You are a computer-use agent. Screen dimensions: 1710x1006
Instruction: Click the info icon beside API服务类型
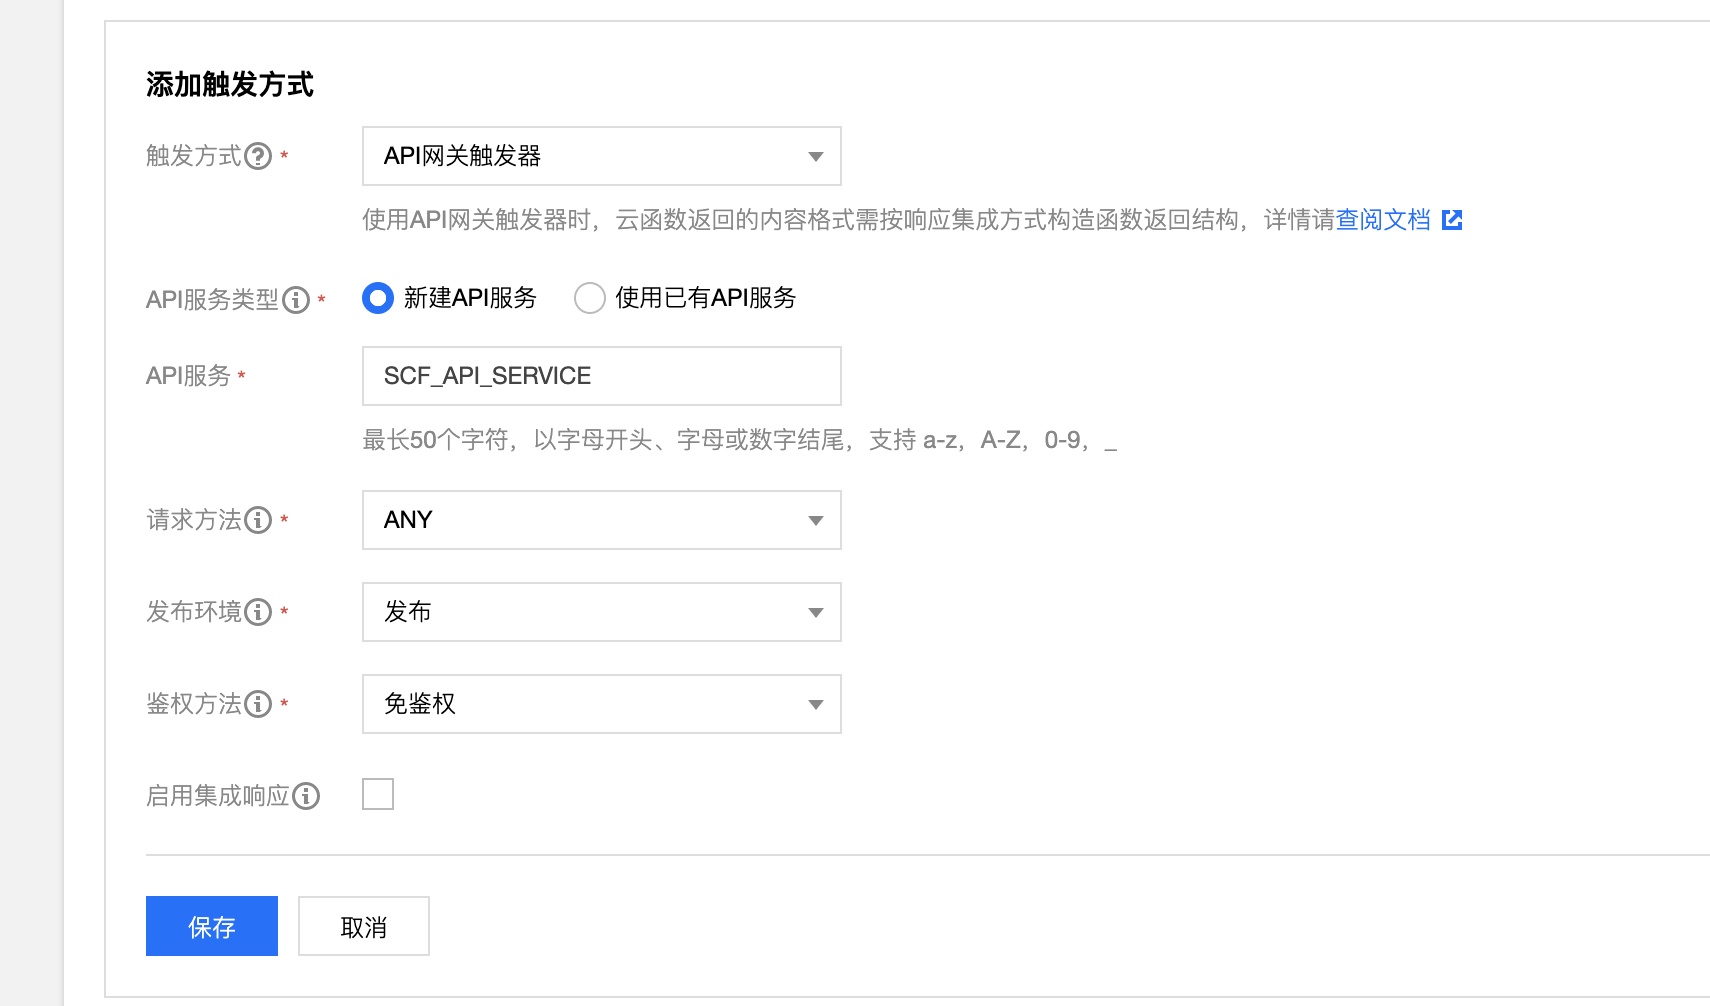pos(296,298)
